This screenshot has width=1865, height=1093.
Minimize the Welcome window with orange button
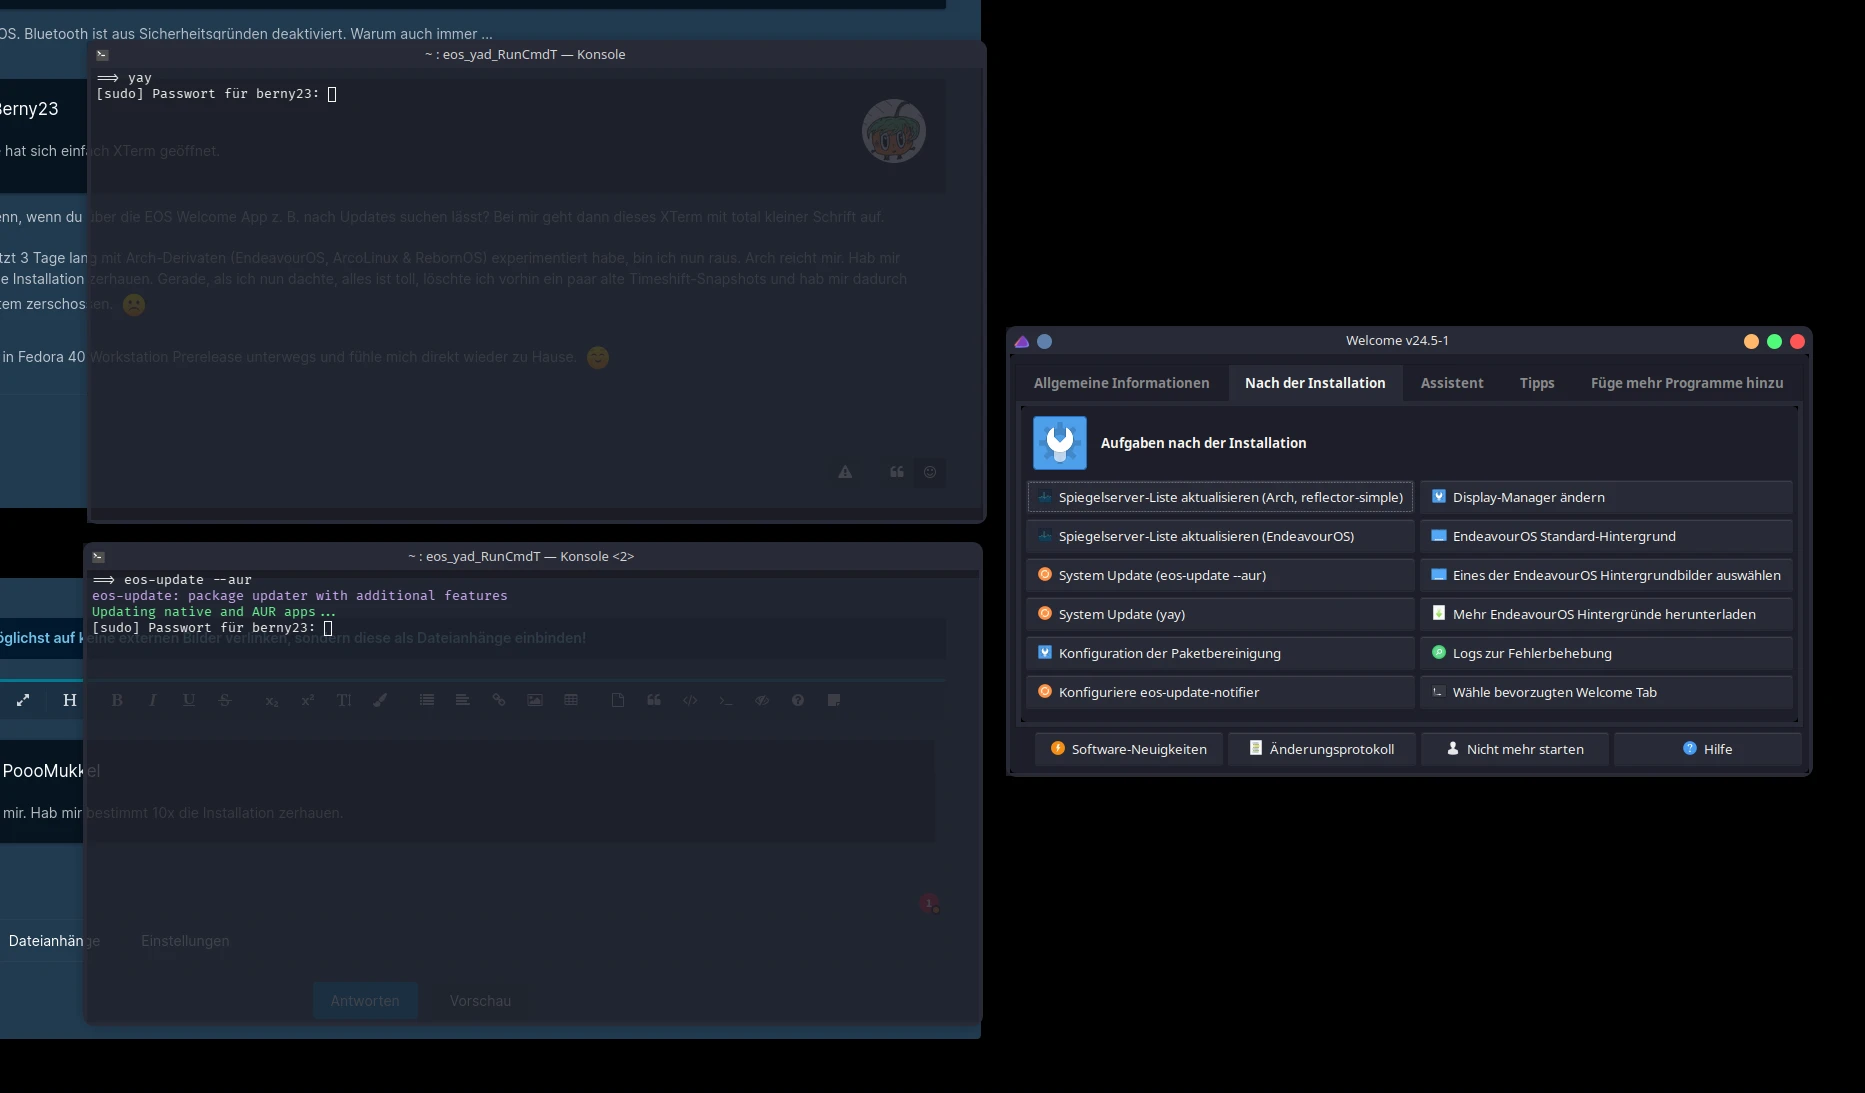pos(1751,341)
